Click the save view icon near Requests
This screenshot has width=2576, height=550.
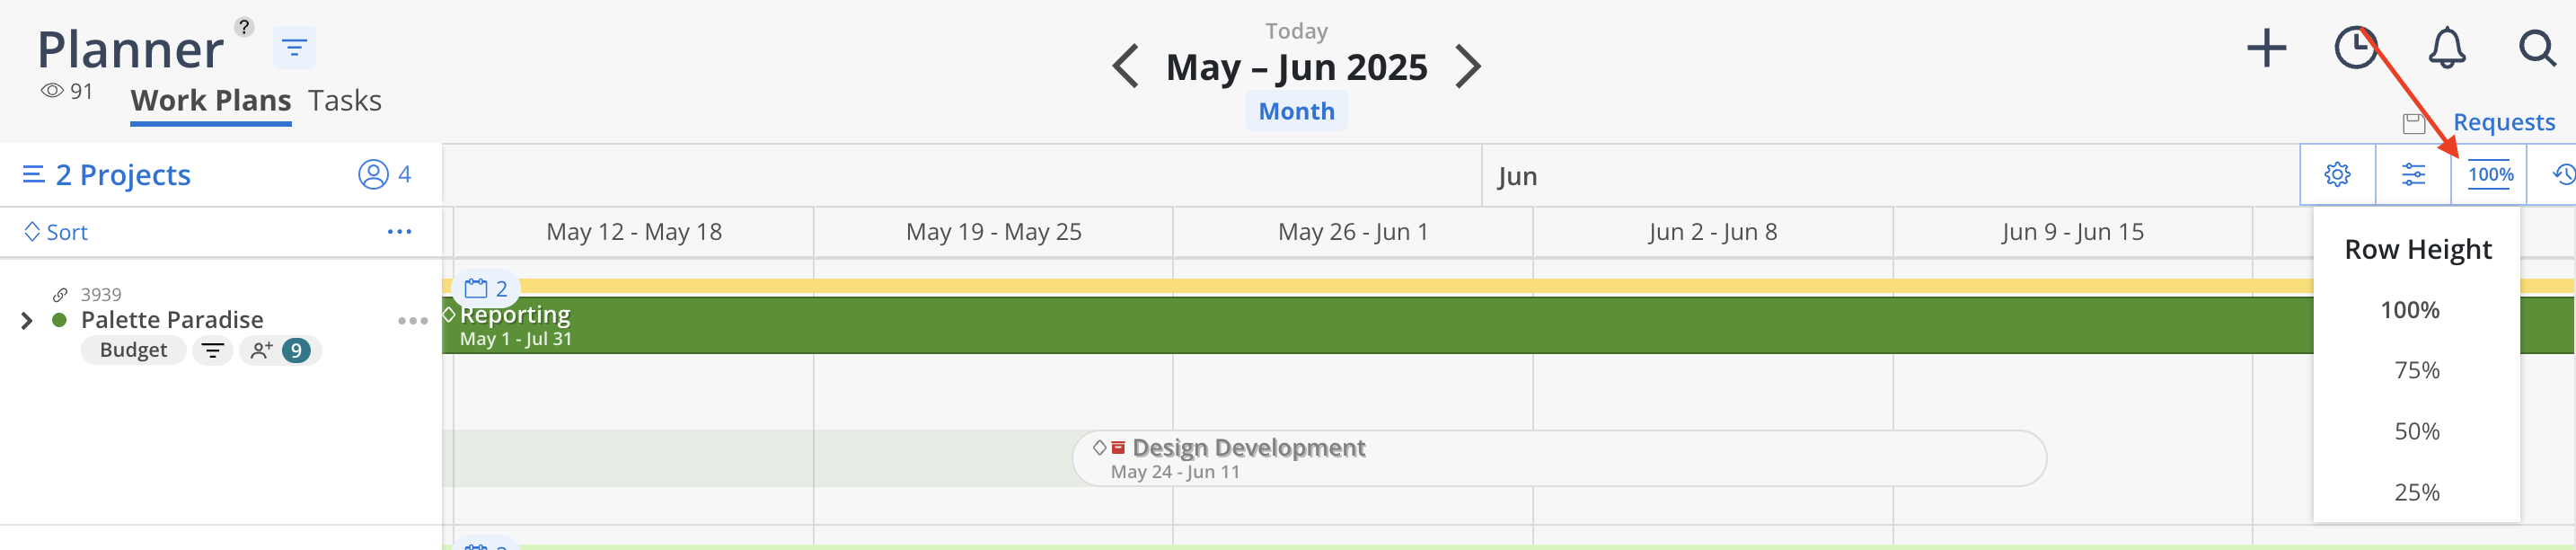pos(2413,123)
